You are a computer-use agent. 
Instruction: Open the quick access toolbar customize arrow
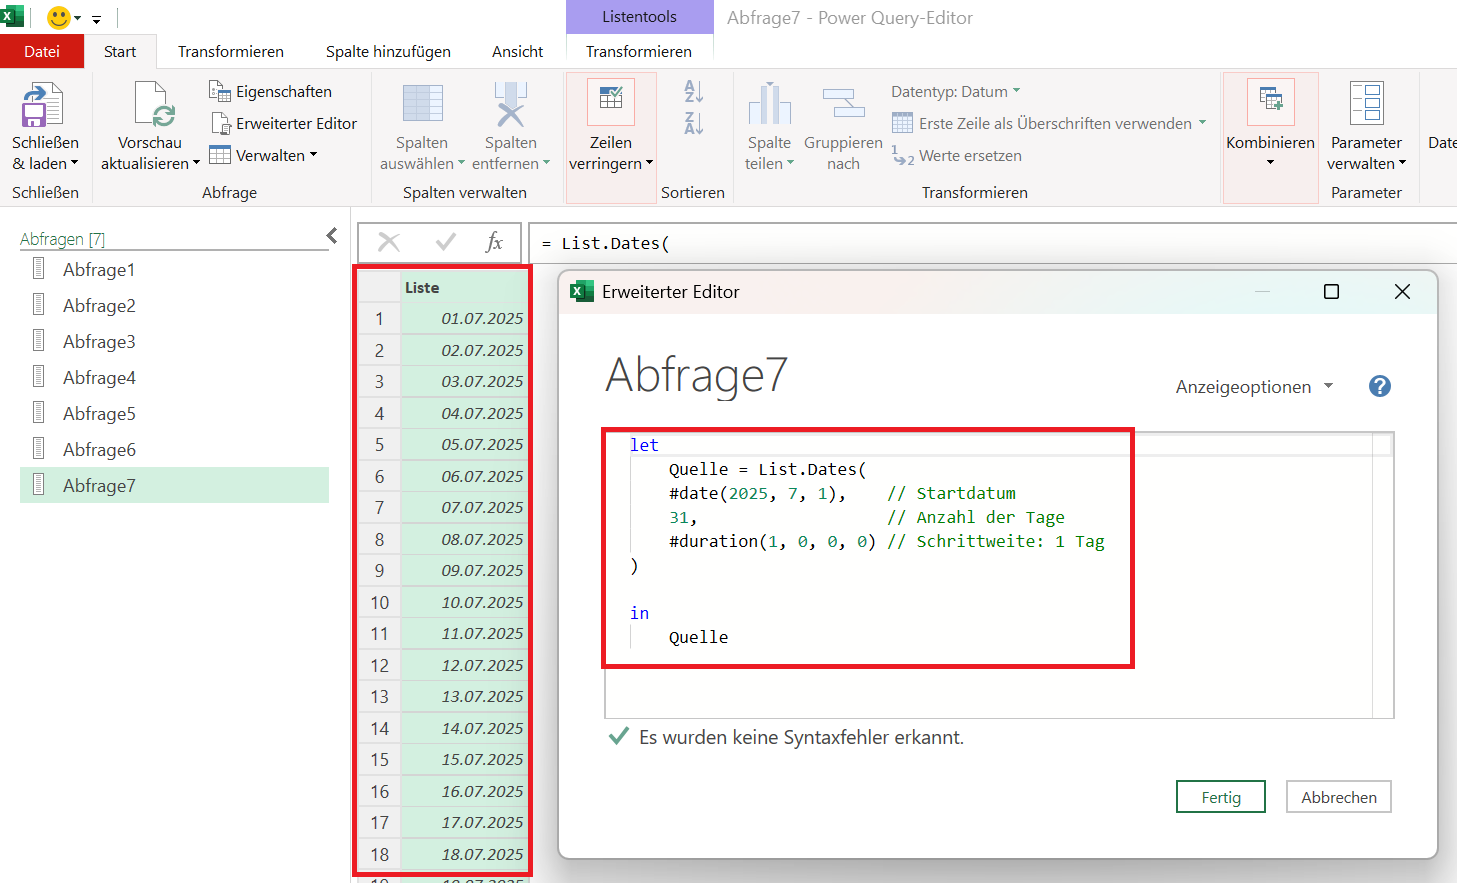[96, 19]
